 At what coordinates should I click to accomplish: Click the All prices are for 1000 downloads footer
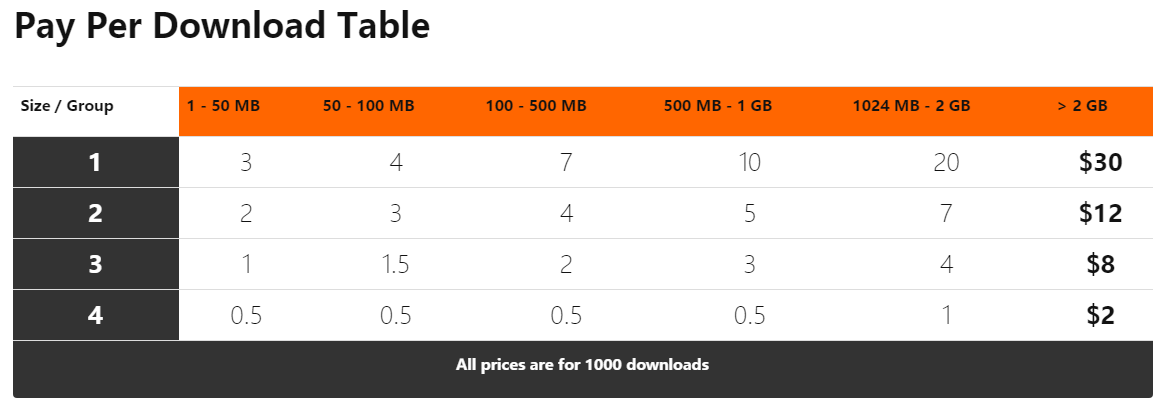582,365
